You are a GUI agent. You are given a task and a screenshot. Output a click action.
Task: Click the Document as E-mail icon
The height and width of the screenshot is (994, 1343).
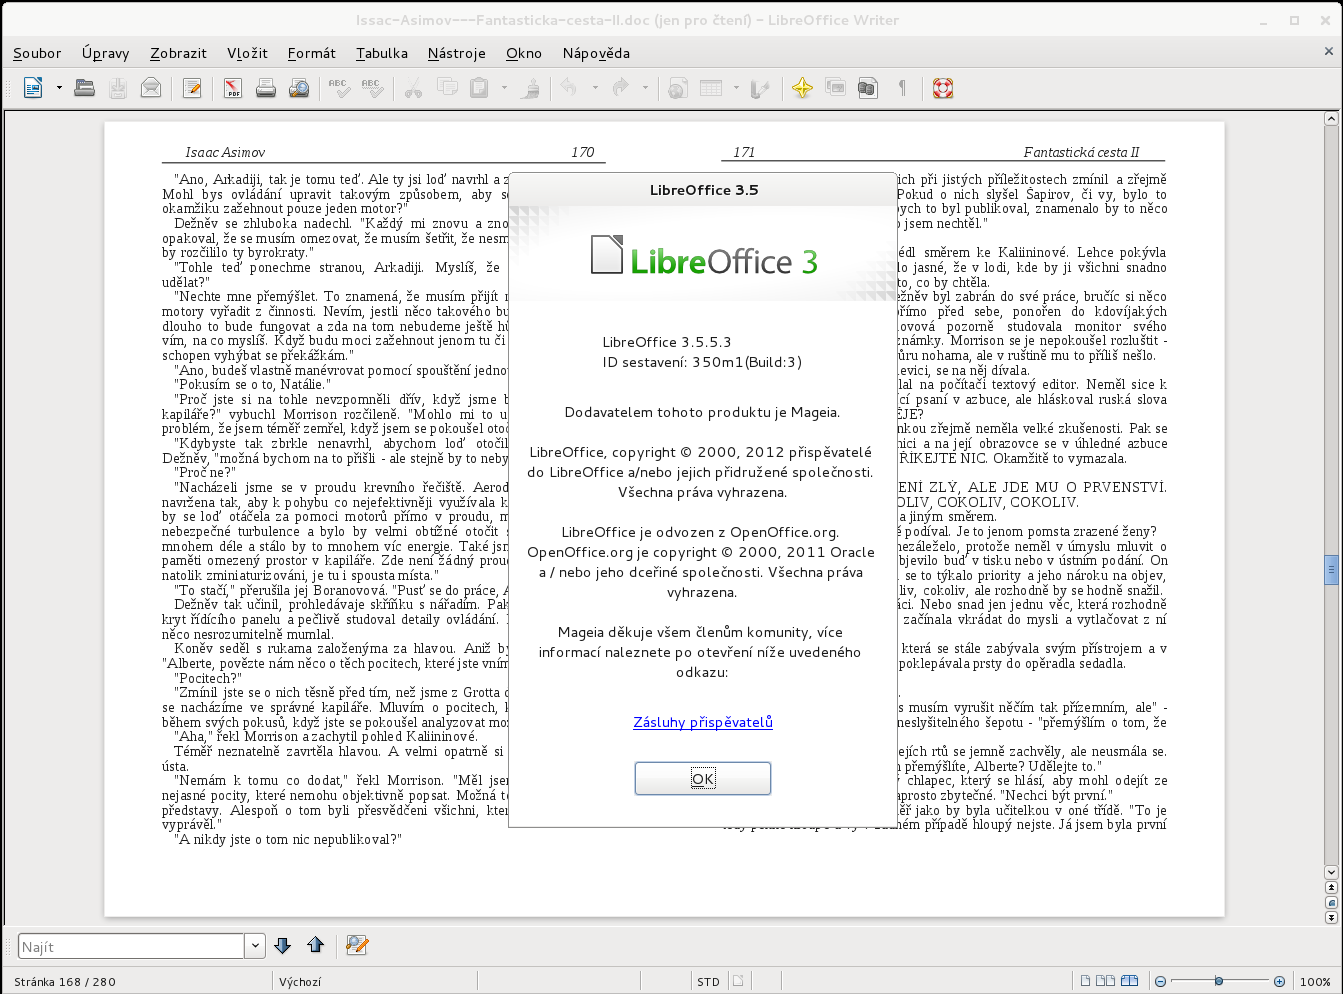(x=151, y=88)
